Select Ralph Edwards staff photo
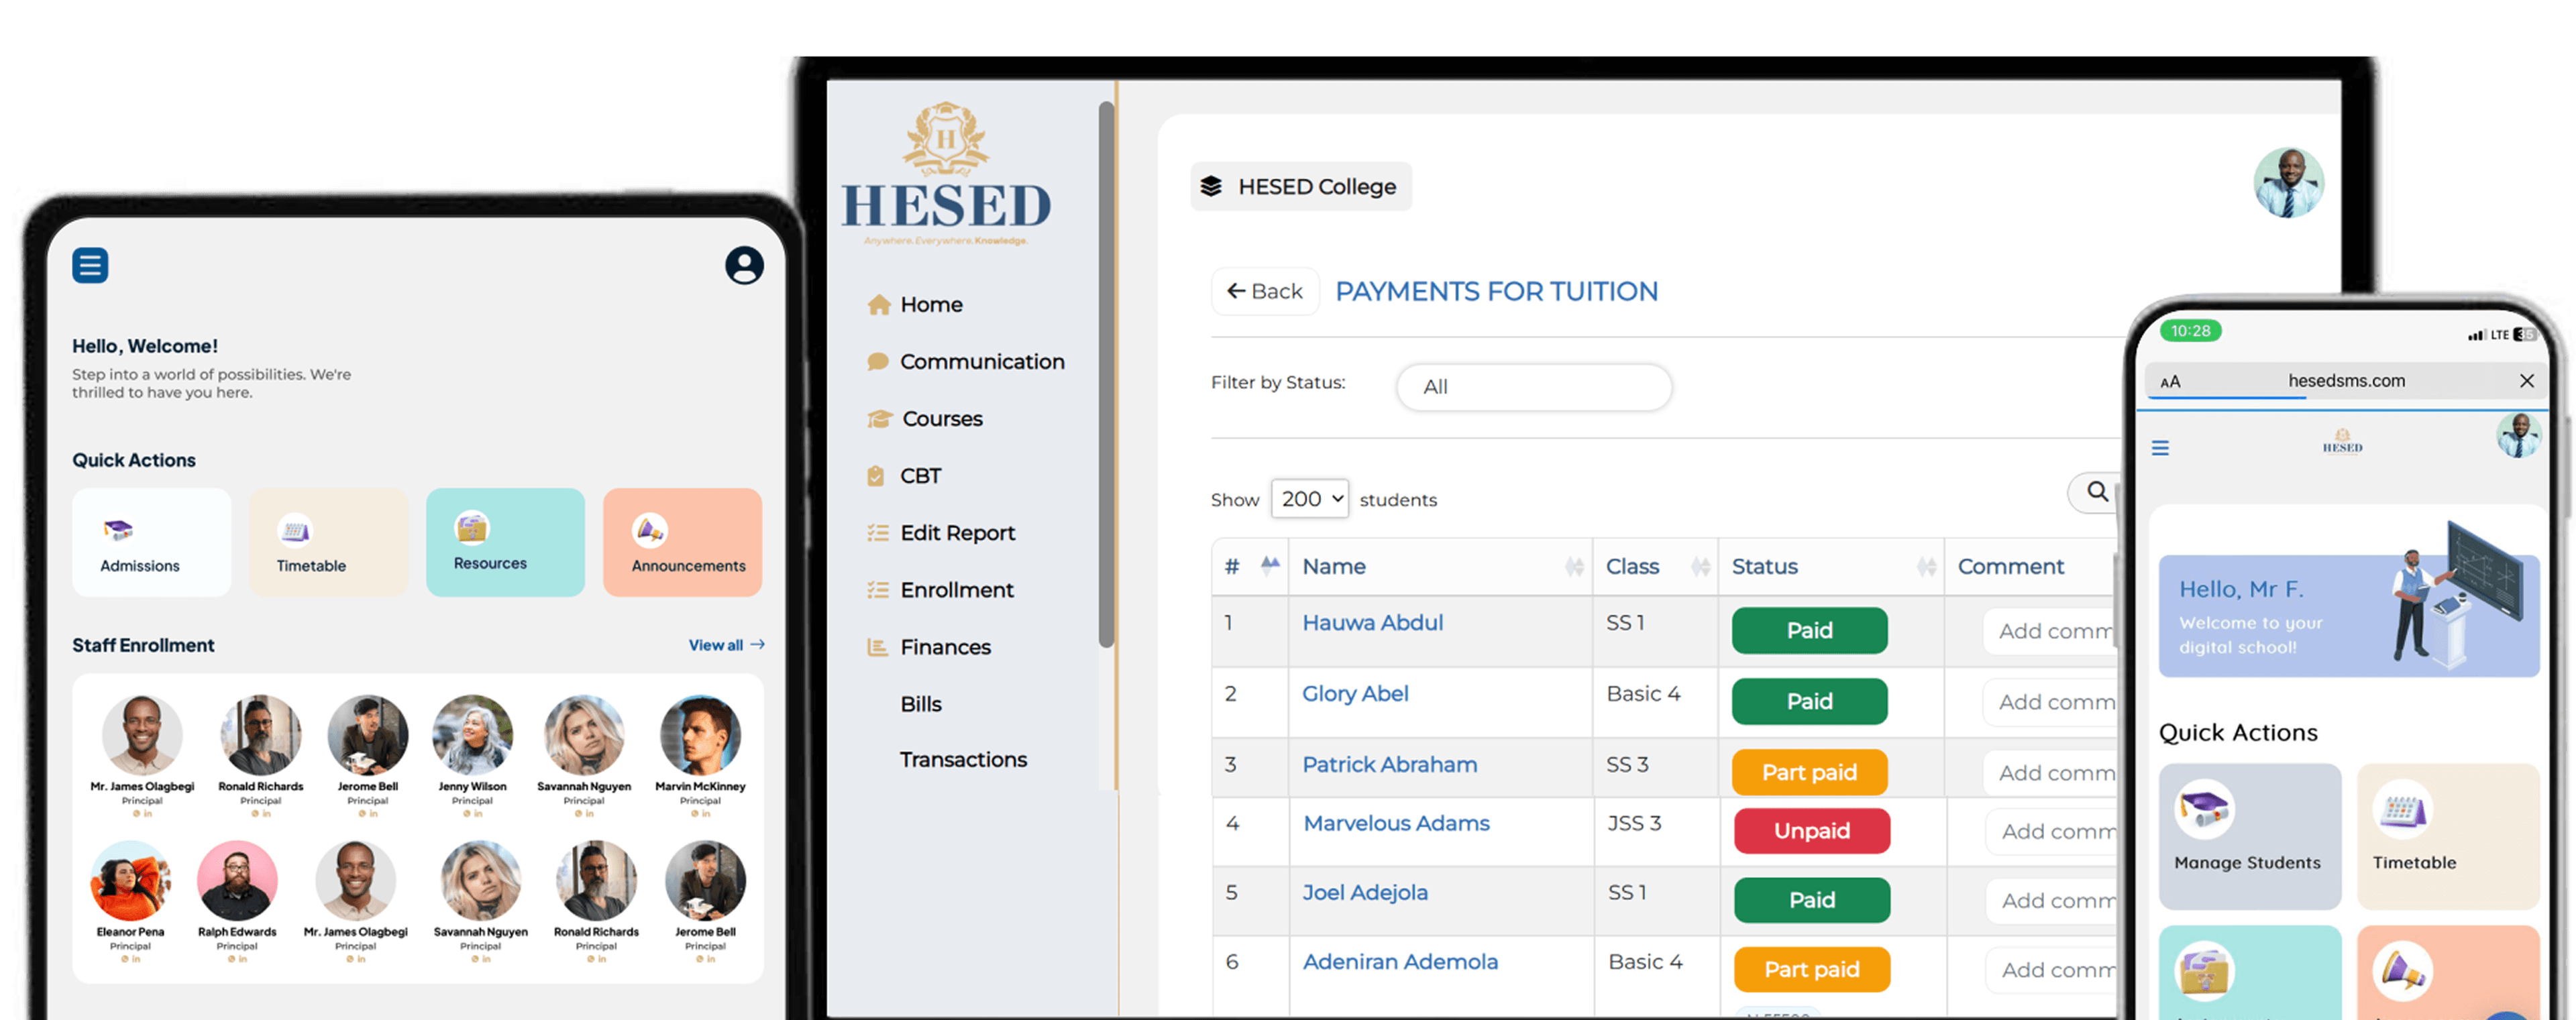 coord(237,880)
